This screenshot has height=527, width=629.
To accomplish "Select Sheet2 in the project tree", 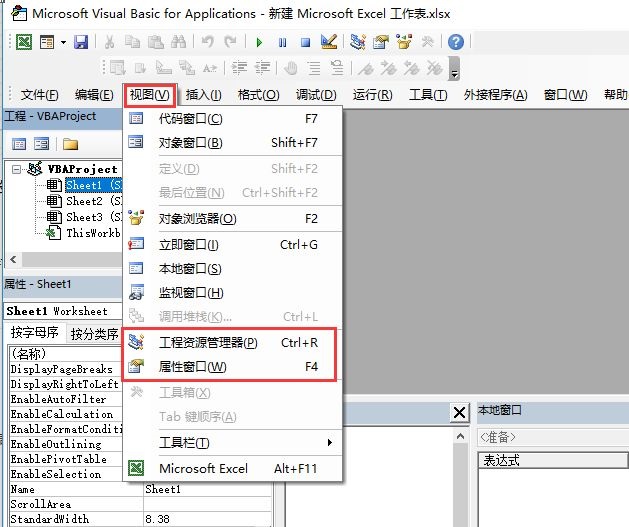I will [x=94, y=201].
